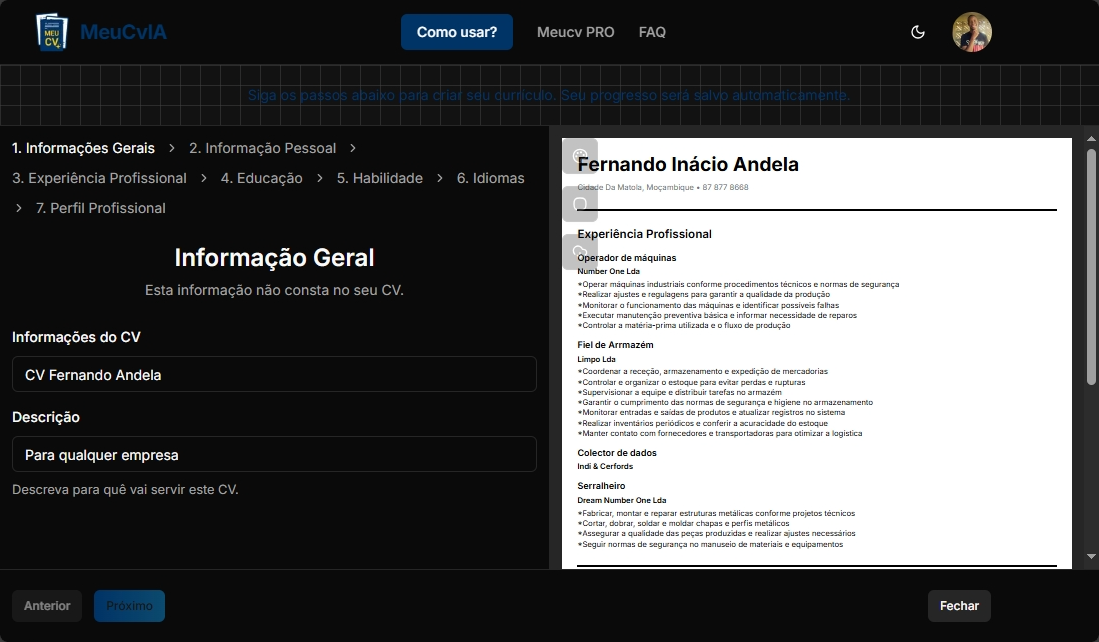Open the FAQ page
The width and height of the screenshot is (1099, 642).
[x=652, y=31]
